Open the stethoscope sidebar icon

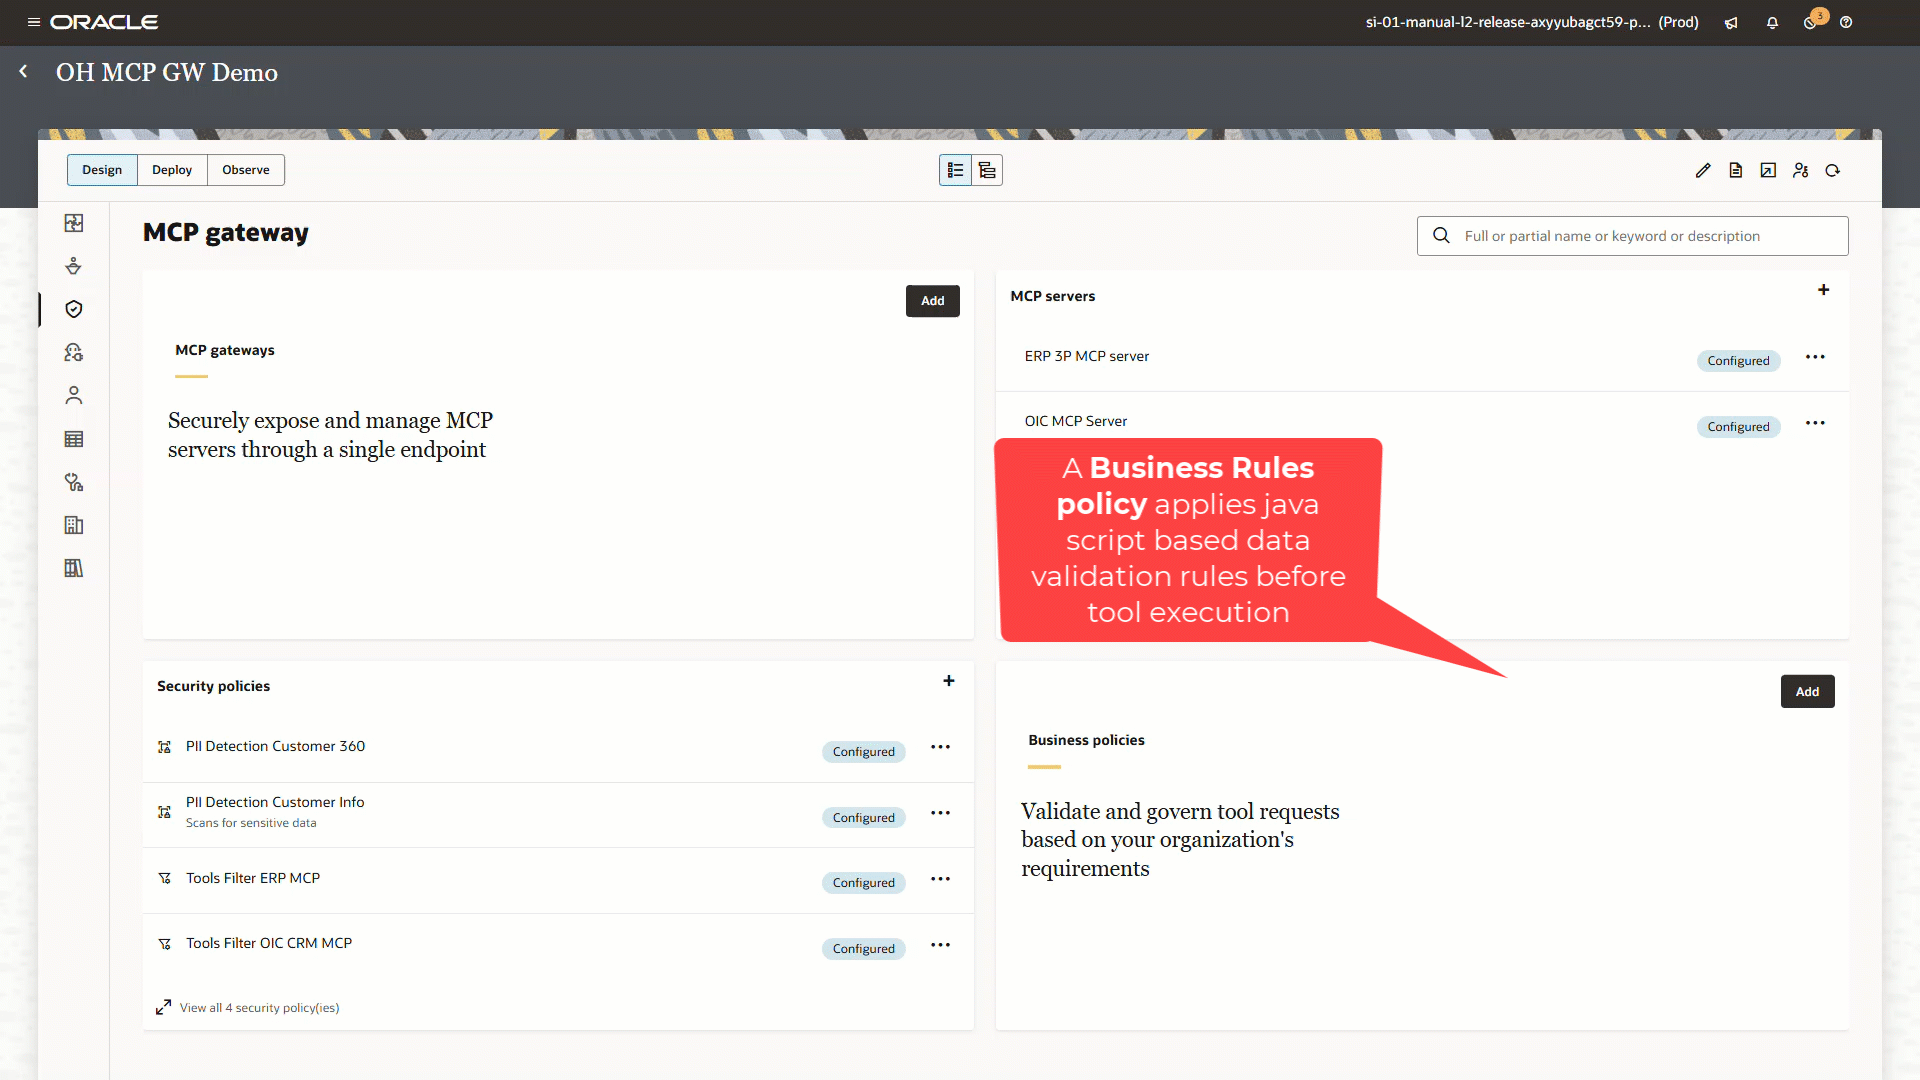[74, 482]
